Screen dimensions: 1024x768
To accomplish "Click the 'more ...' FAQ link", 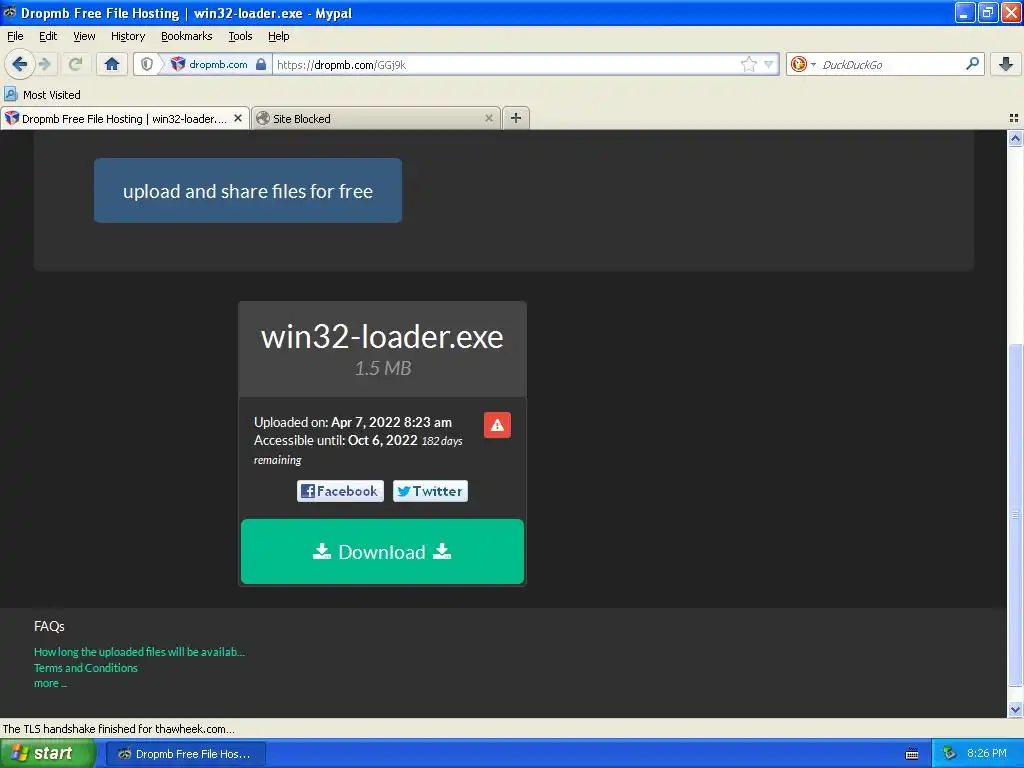I will point(50,683).
